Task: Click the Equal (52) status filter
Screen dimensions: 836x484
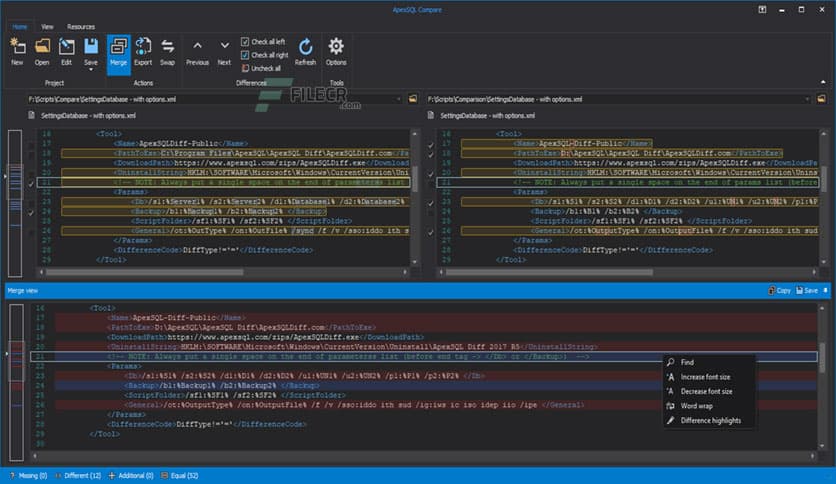Action: pyautogui.click(x=180, y=475)
